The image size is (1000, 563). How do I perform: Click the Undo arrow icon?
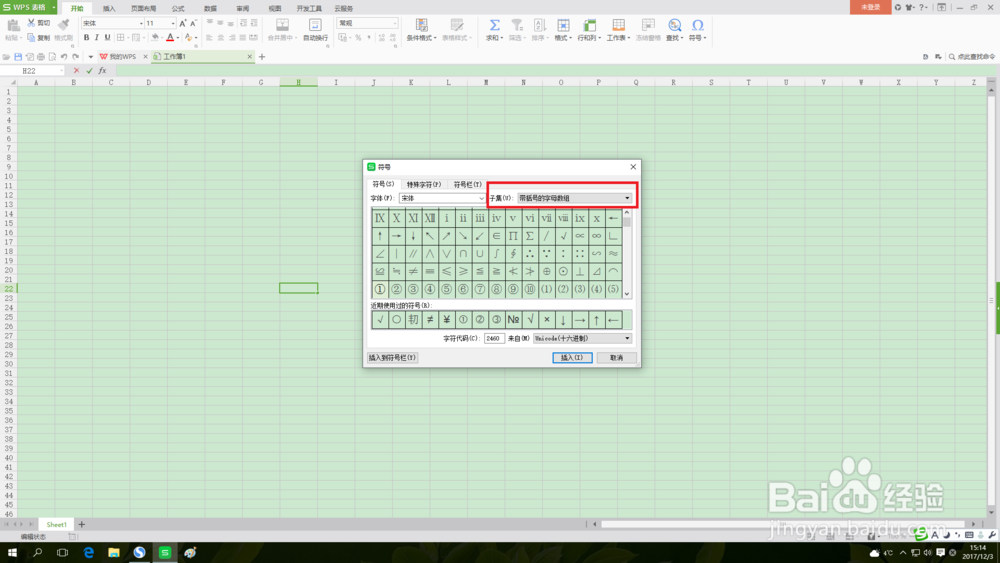tap(64, 57)
